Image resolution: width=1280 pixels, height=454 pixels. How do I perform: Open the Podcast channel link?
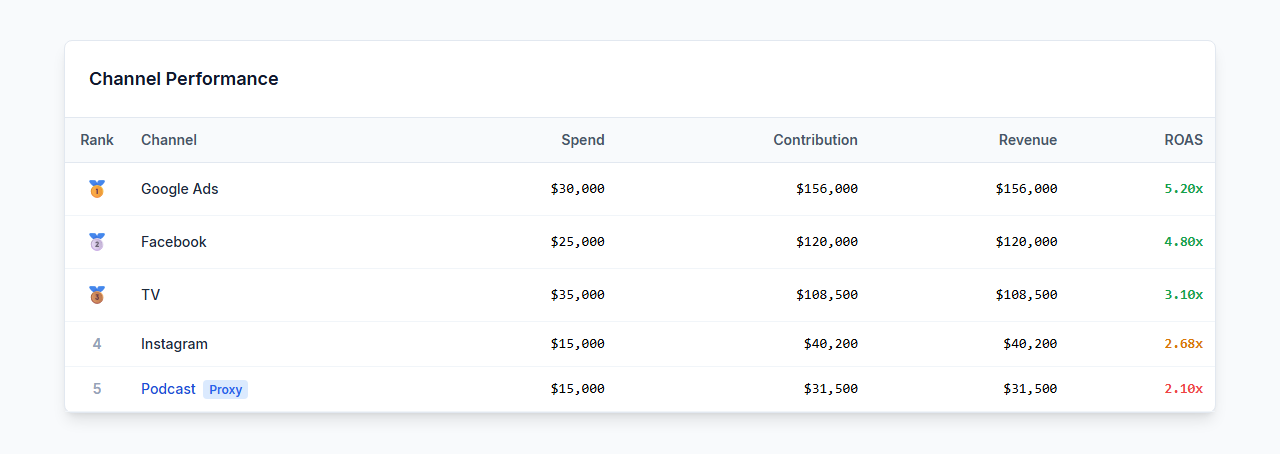(168, 389)
